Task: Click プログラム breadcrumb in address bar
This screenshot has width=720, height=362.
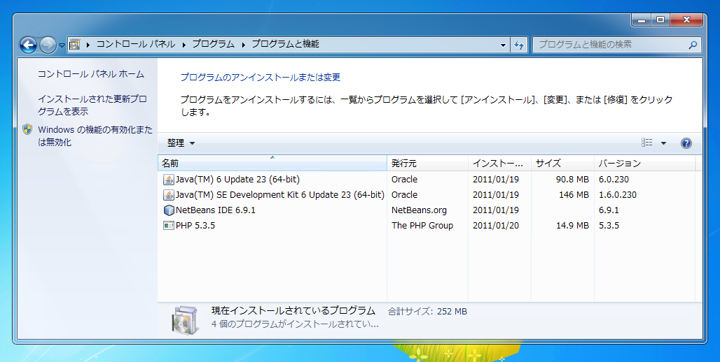Action: pyautogui.click(x=213, y=44)
